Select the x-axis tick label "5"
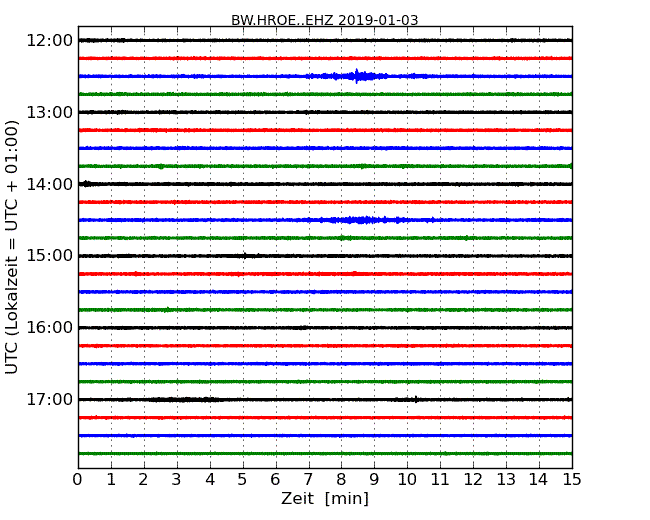The height and width of the screenshot is (520, 650). coord(243,480)
